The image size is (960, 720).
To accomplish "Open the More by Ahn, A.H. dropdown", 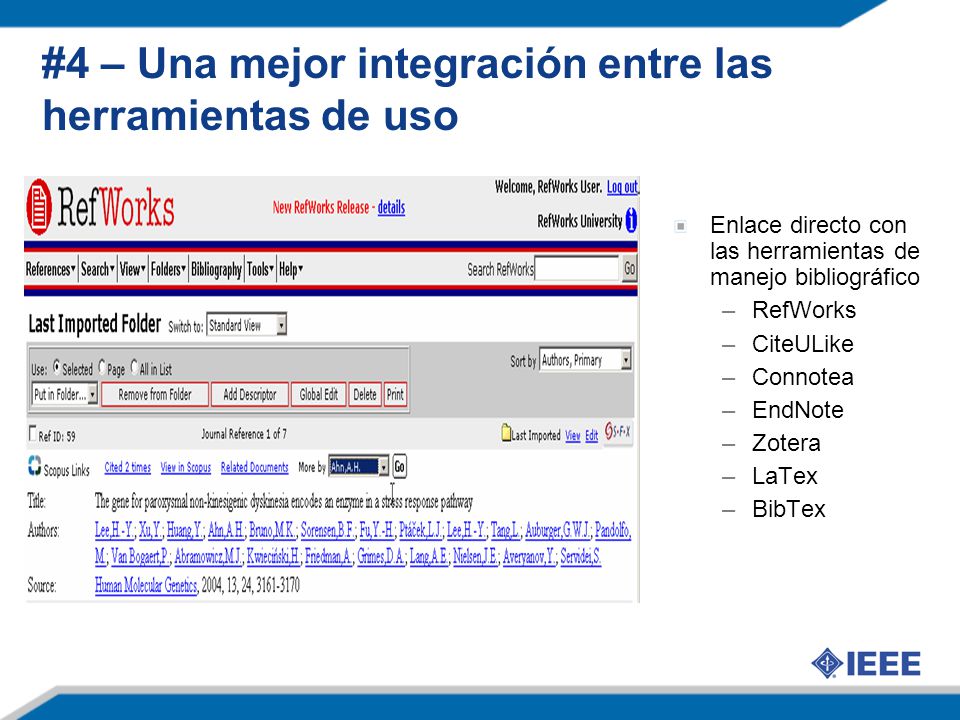I will click(358, 467).
